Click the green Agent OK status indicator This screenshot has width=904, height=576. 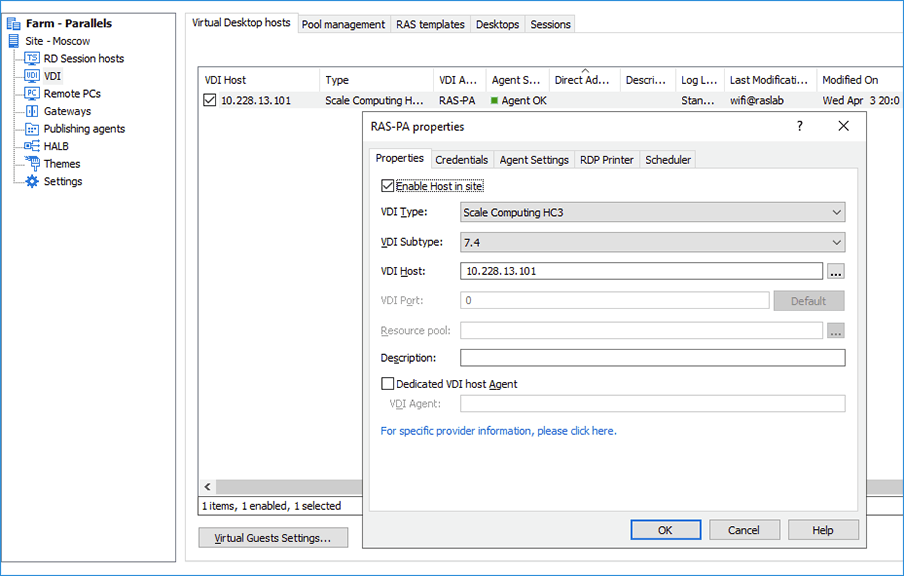[494, 100]
